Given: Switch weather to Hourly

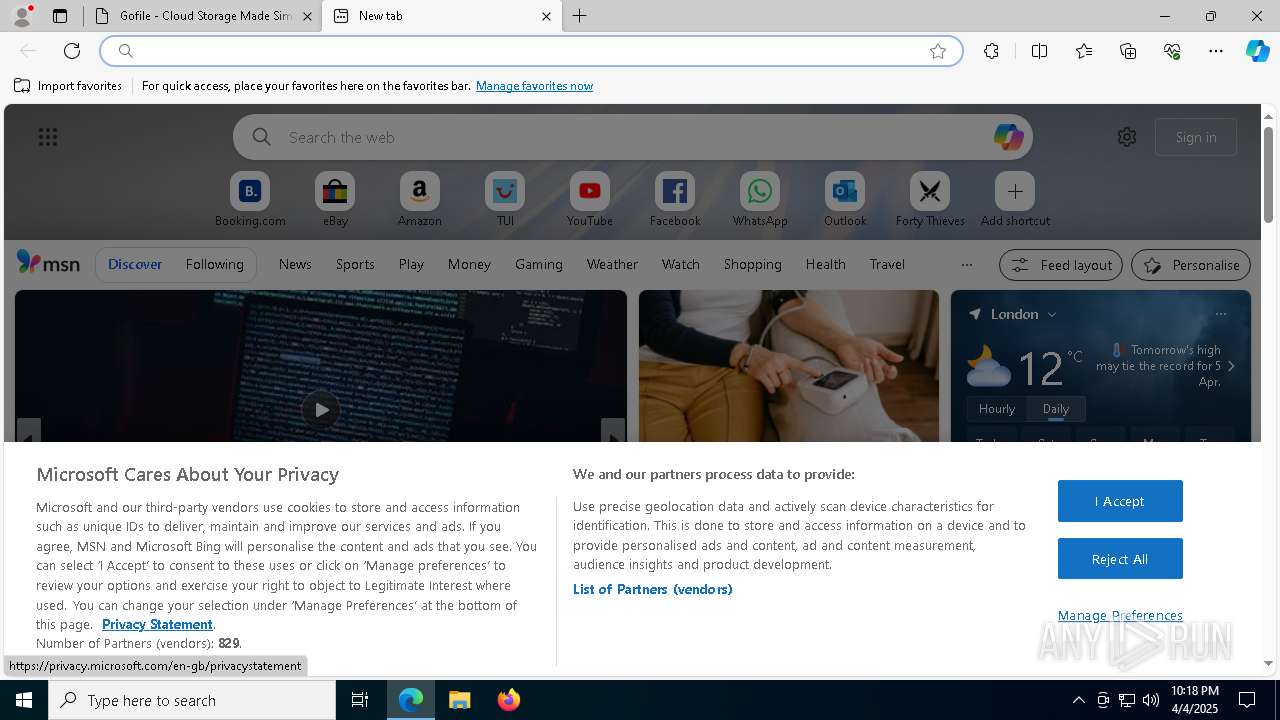Looking at the screenshot, I should tap(997, 408).
